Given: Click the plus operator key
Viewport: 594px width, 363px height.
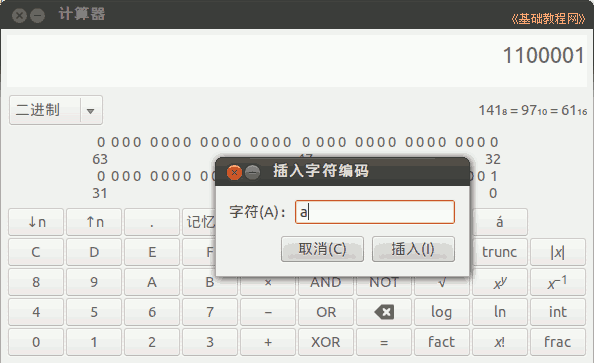Looking at the screenshot, I should 268,342.
